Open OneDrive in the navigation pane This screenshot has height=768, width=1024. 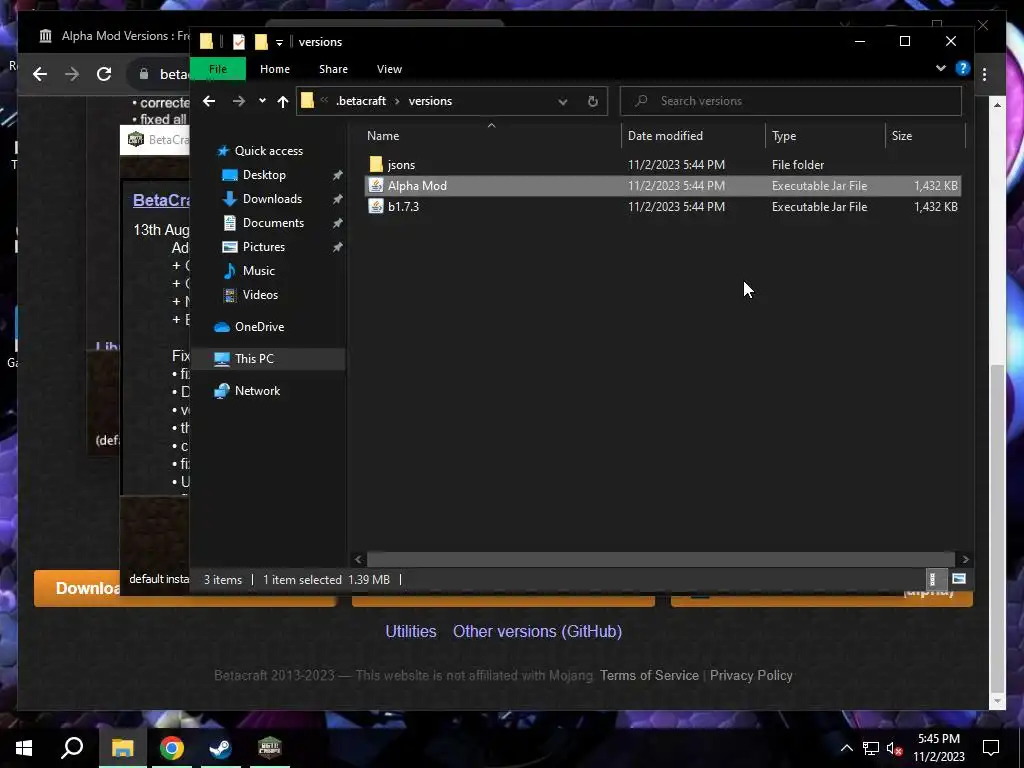[259, 327]
